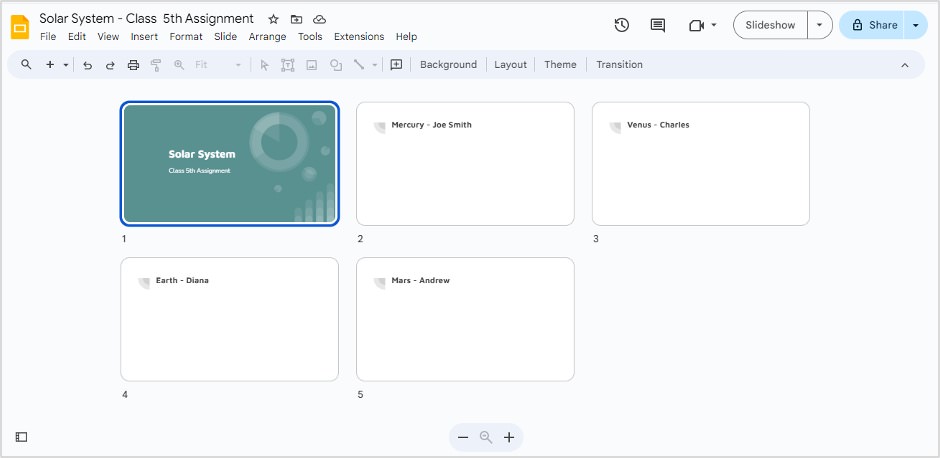Viewport: 940px width, 458px height.
Task: Click the reset zoom magnifier icon
Action: tap(486, 438)
